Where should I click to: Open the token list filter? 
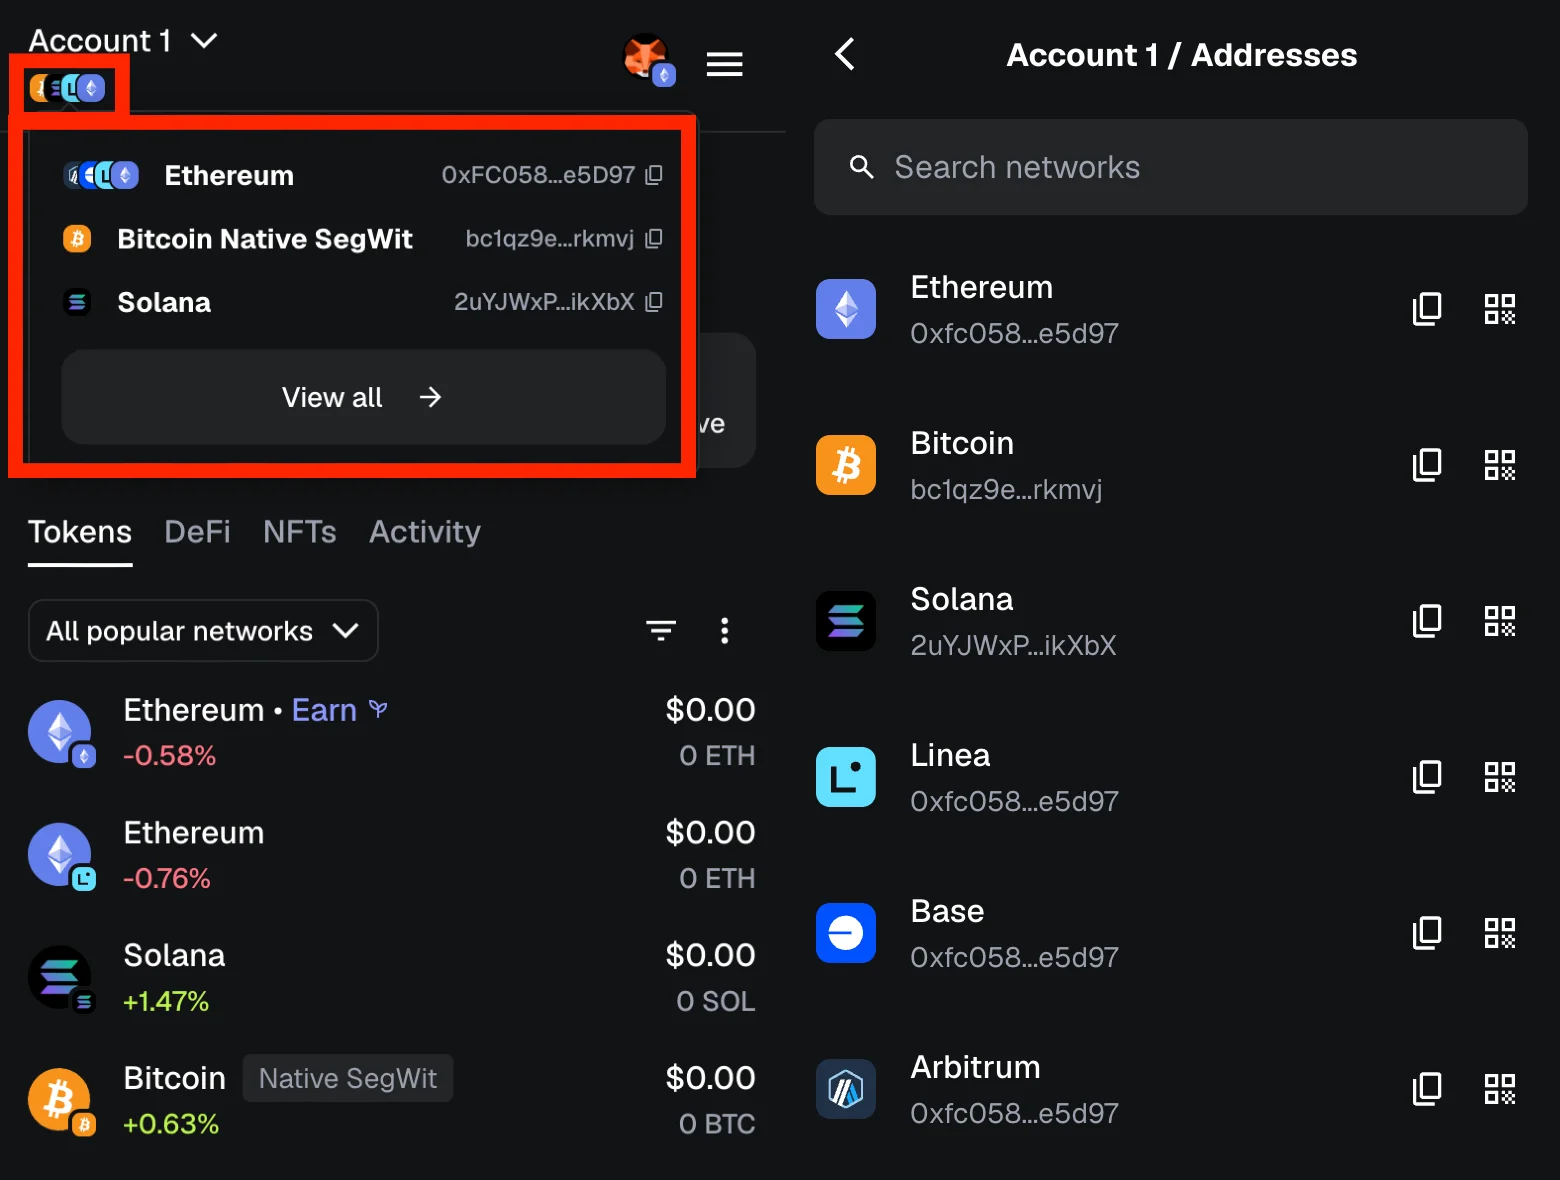click(661, 630)
